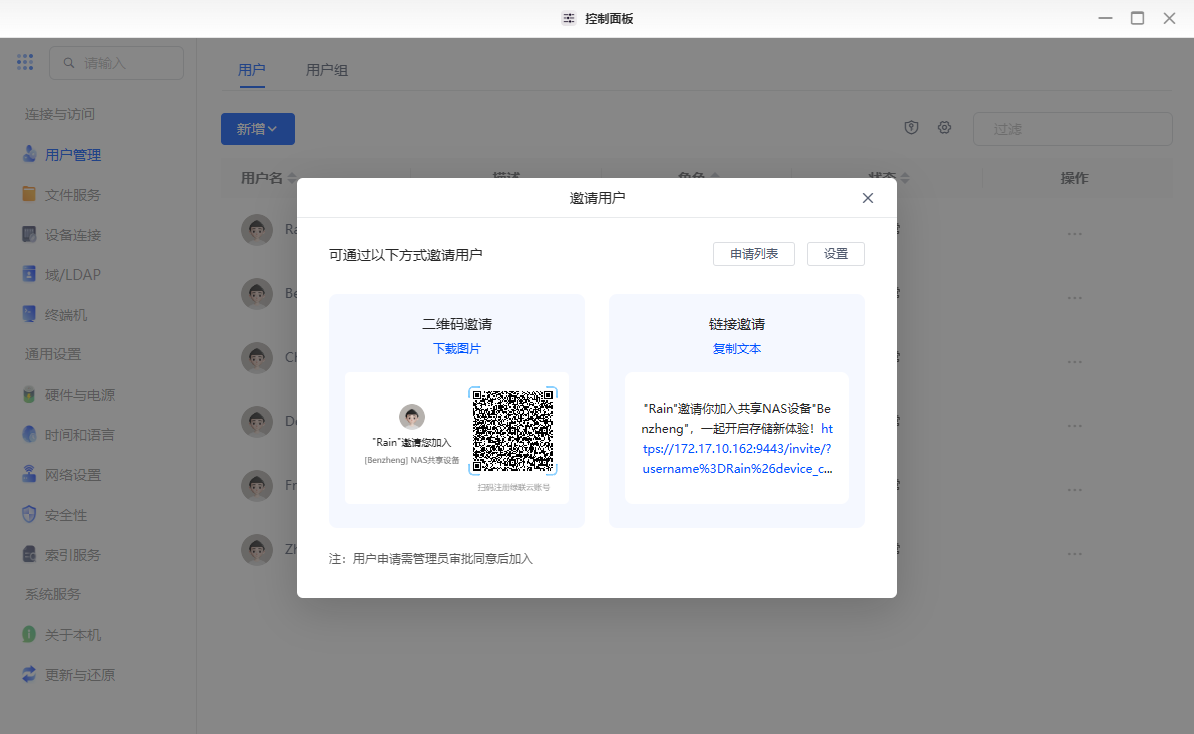Open 安全性 in sidebar
1194x734 pixels.
point(55,515)
